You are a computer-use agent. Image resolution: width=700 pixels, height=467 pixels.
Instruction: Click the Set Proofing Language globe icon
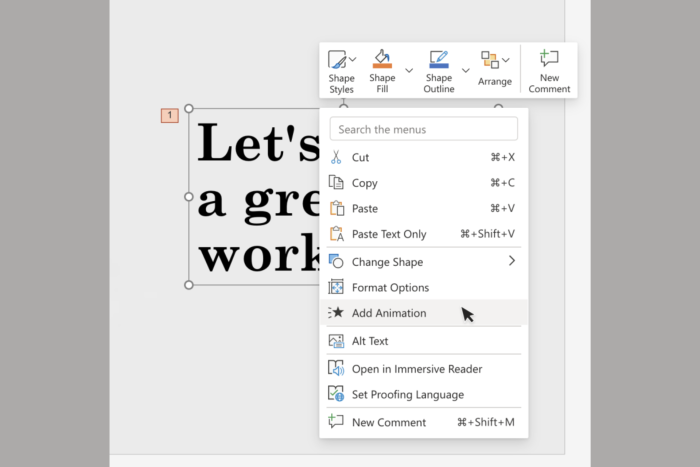[336, 394]
